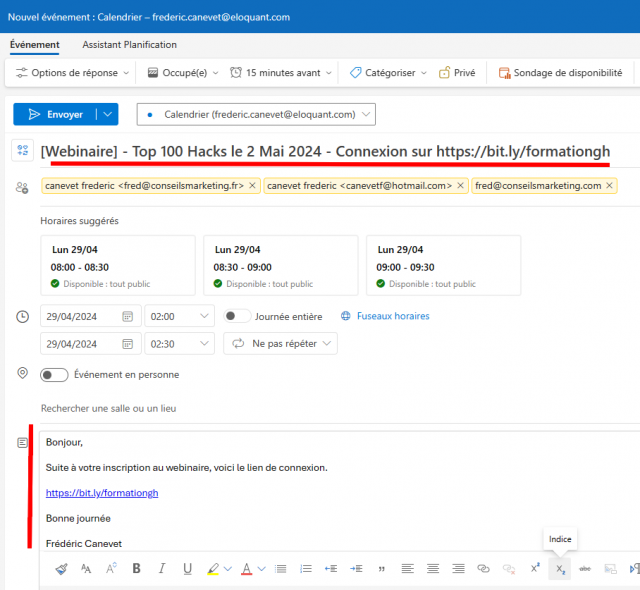Expand the Ne pas répéter dropdown

[x=280, y=344]
